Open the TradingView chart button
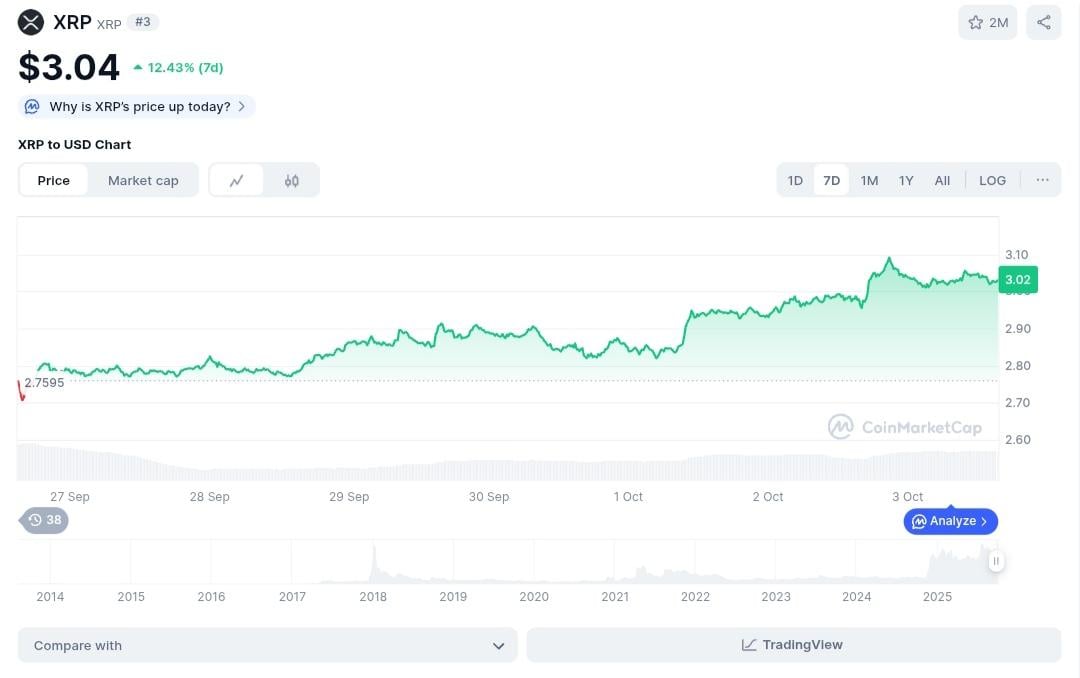The width and height of the screenshot is (1080, 678). pos(793,645)
